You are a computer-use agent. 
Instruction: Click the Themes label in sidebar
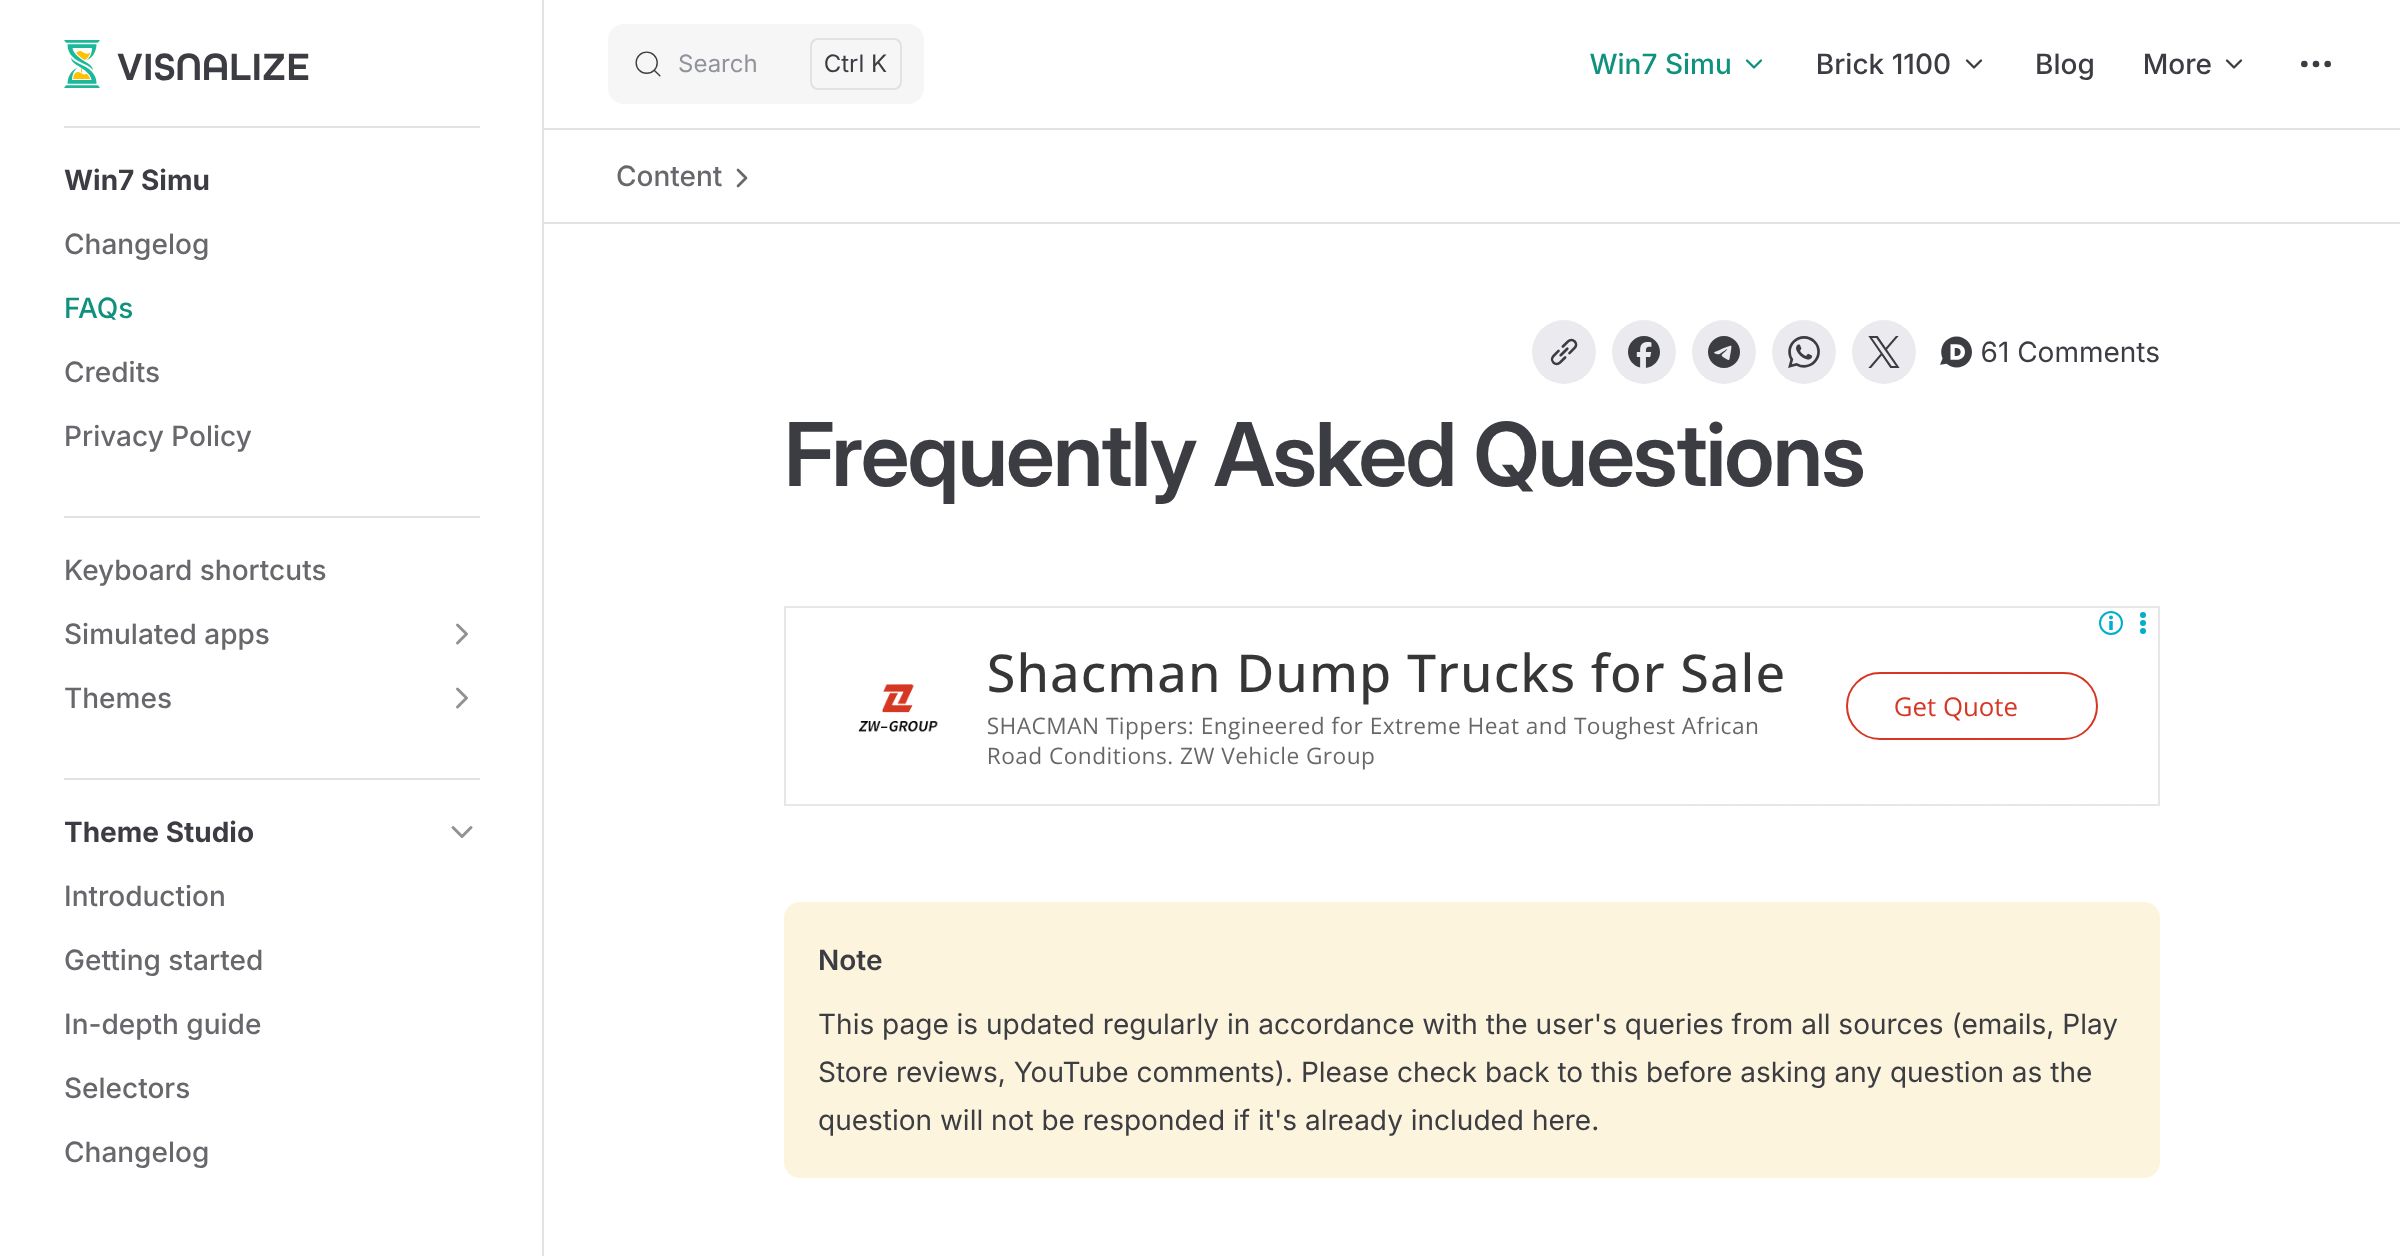coord(117,698)
